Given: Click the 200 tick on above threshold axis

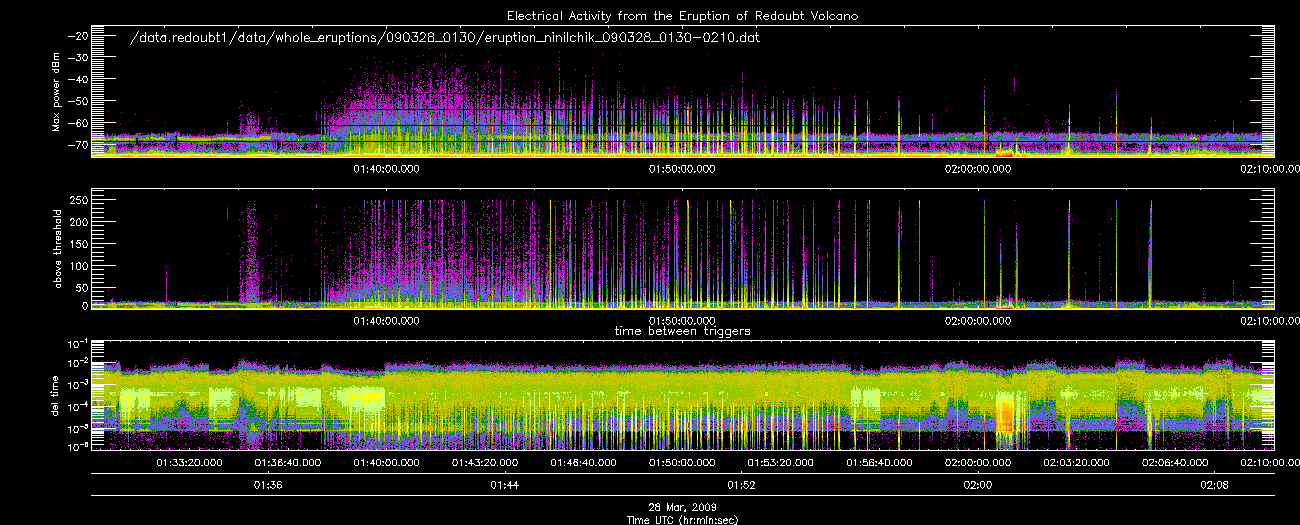Looking at the screenshot, I should [80, 221].
